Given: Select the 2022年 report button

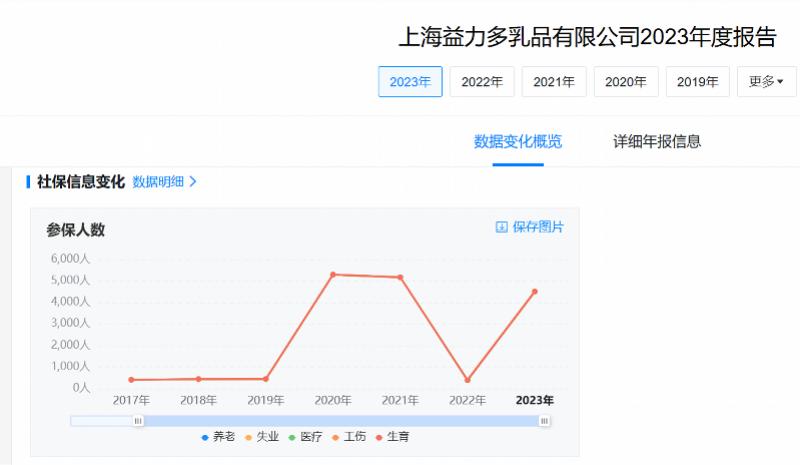Looking at the screenshot, I should pyautogui.click(x=482, y=82).
